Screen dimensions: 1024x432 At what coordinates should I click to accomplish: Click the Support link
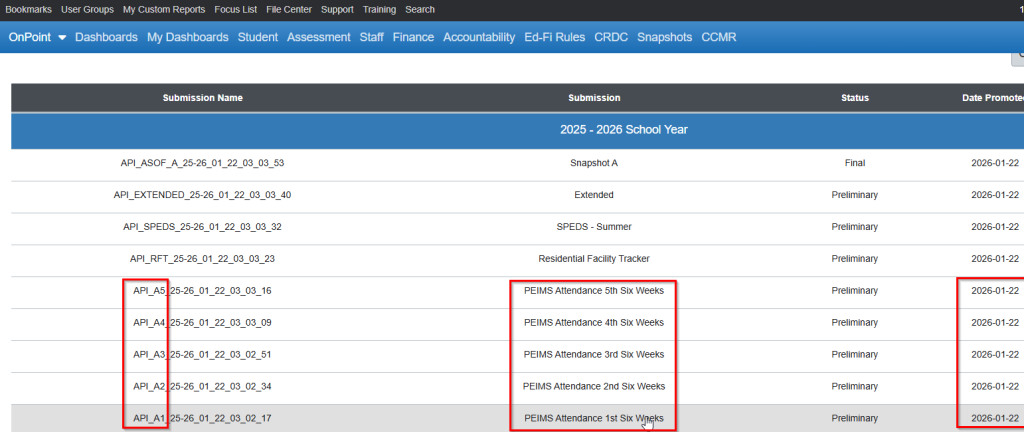point(337,9)
